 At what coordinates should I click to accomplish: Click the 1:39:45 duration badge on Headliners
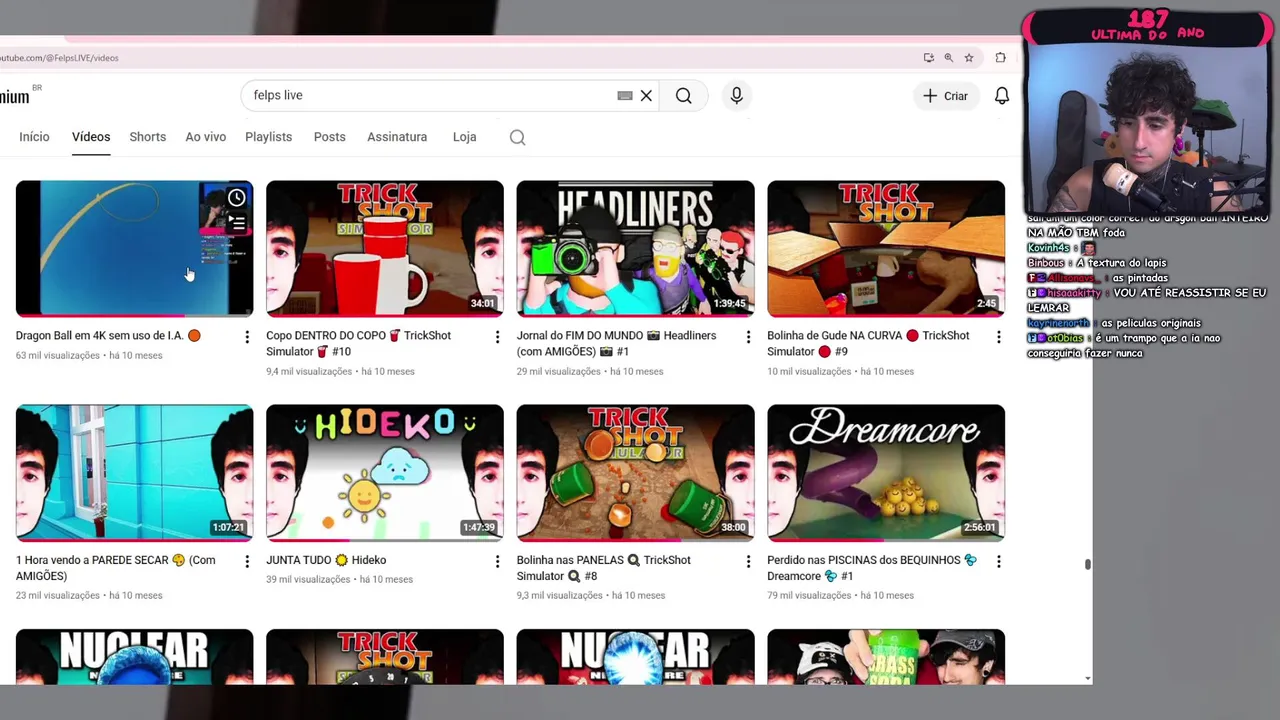coord(729,303)
